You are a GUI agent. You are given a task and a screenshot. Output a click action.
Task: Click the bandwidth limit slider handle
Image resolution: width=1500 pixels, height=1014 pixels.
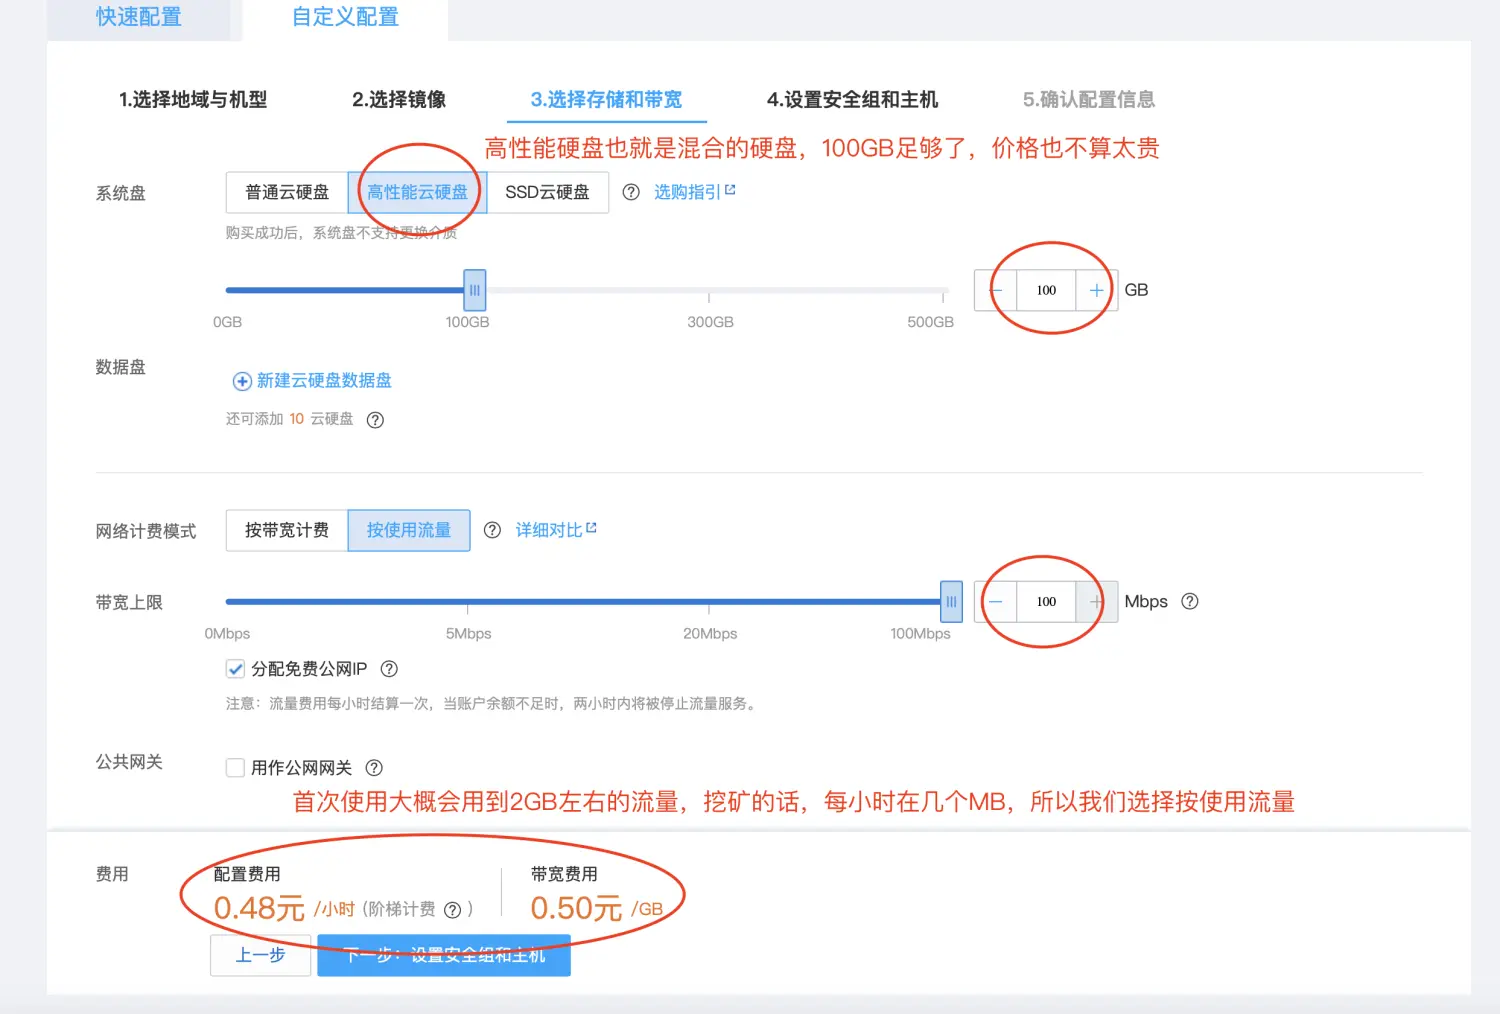pyautogui.click(x=951, y=602)
